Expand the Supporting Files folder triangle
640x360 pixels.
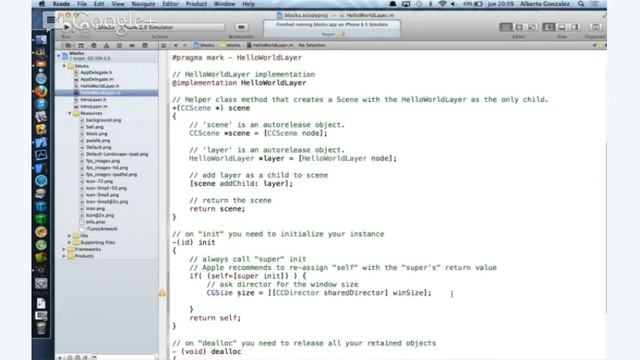pos(70,242)
